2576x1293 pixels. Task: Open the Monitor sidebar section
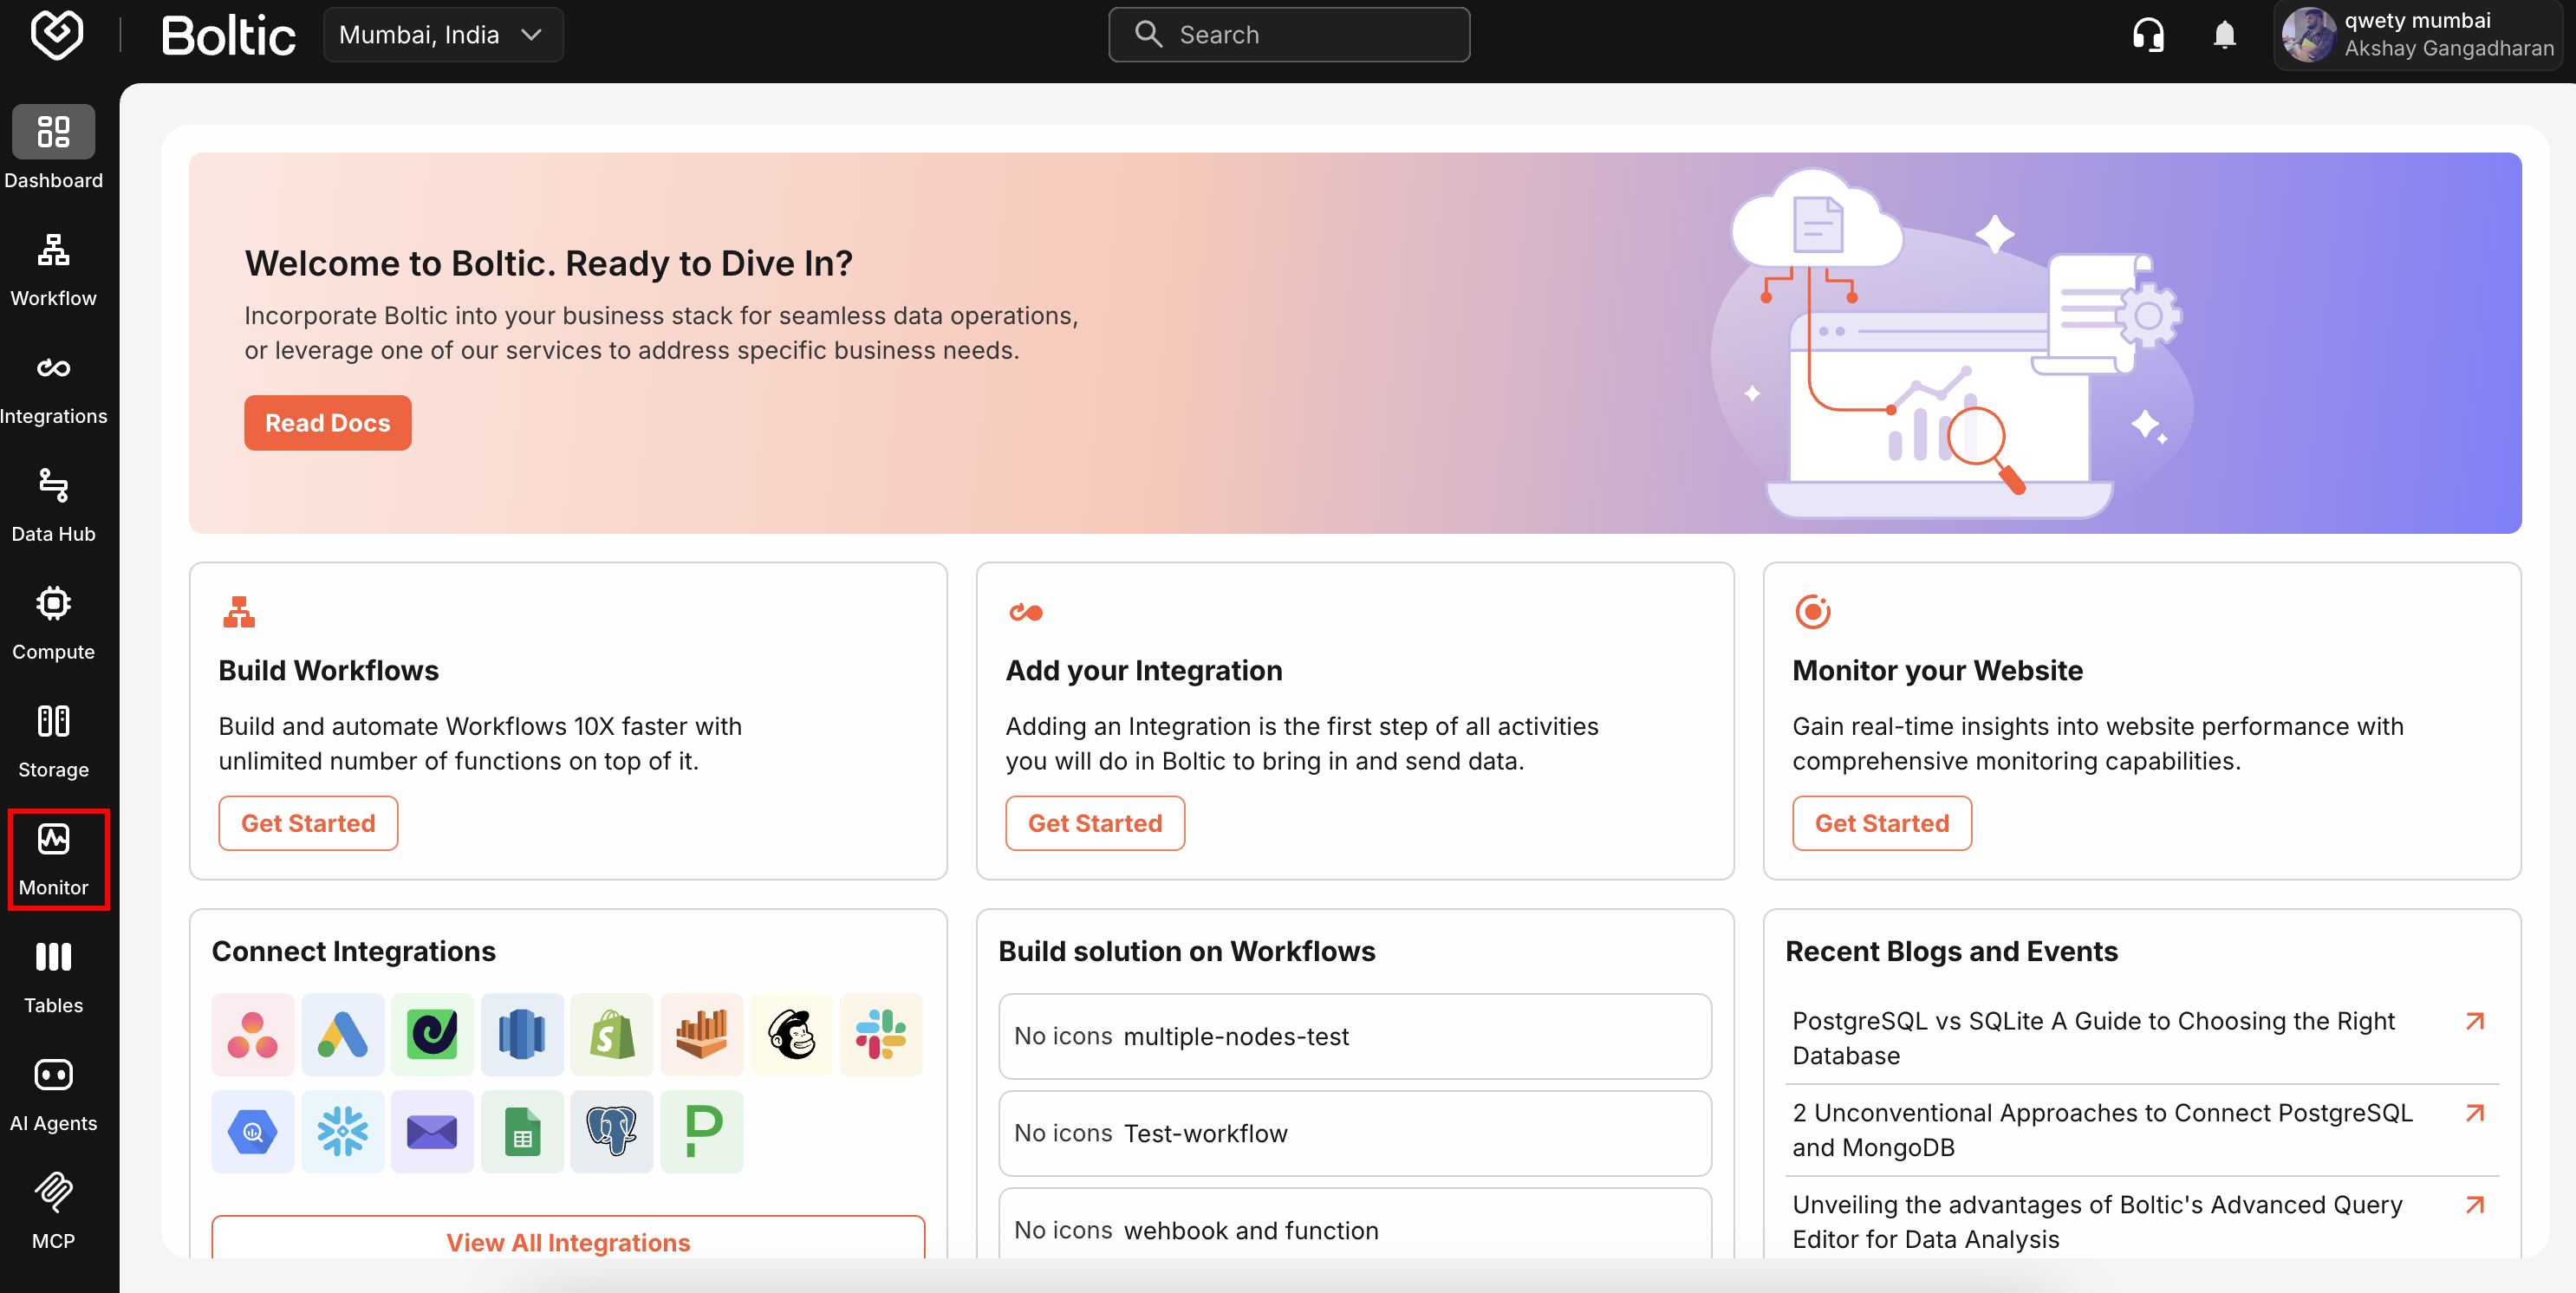pyautogui.click(x=53, y=859)
